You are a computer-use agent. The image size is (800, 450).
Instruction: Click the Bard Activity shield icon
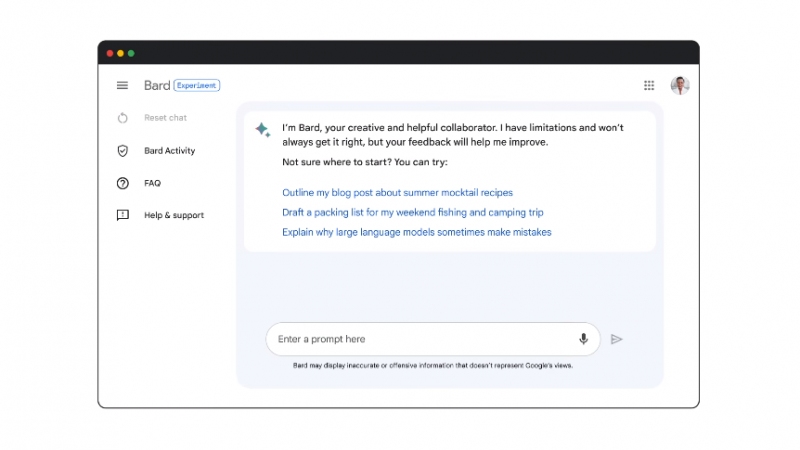click(123, 151)
